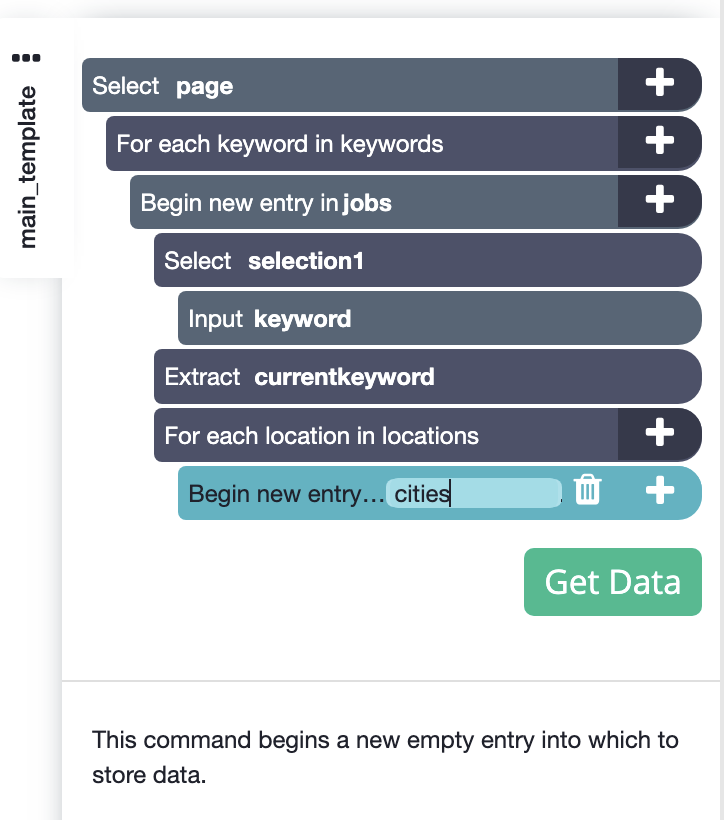This screenshot has height=820, width=724.
Task: Click the bold 'currentkeyword' name
Action: (344, 377)
